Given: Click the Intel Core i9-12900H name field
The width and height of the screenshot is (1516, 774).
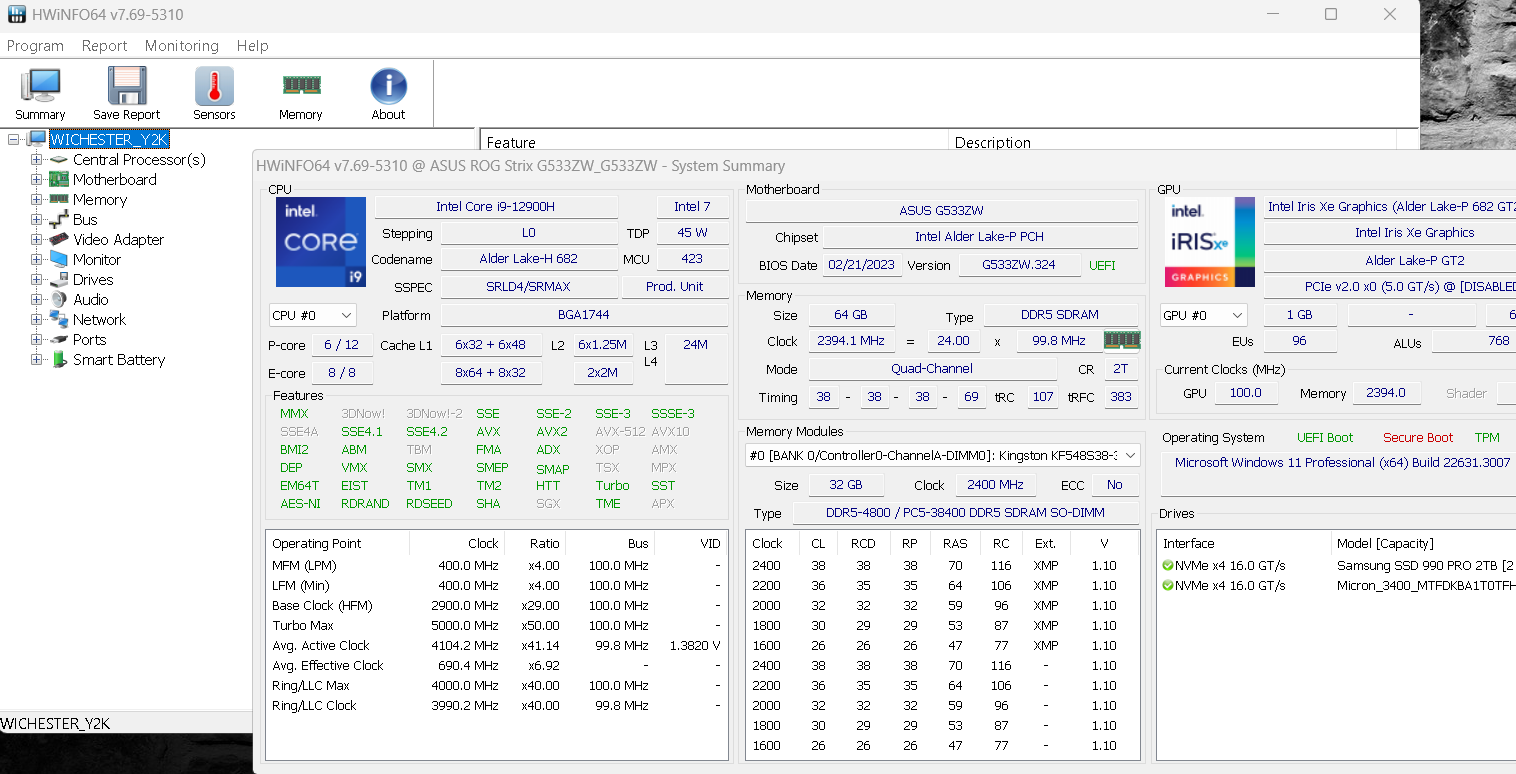Looking at the screenshot, I should click(496, 207).
